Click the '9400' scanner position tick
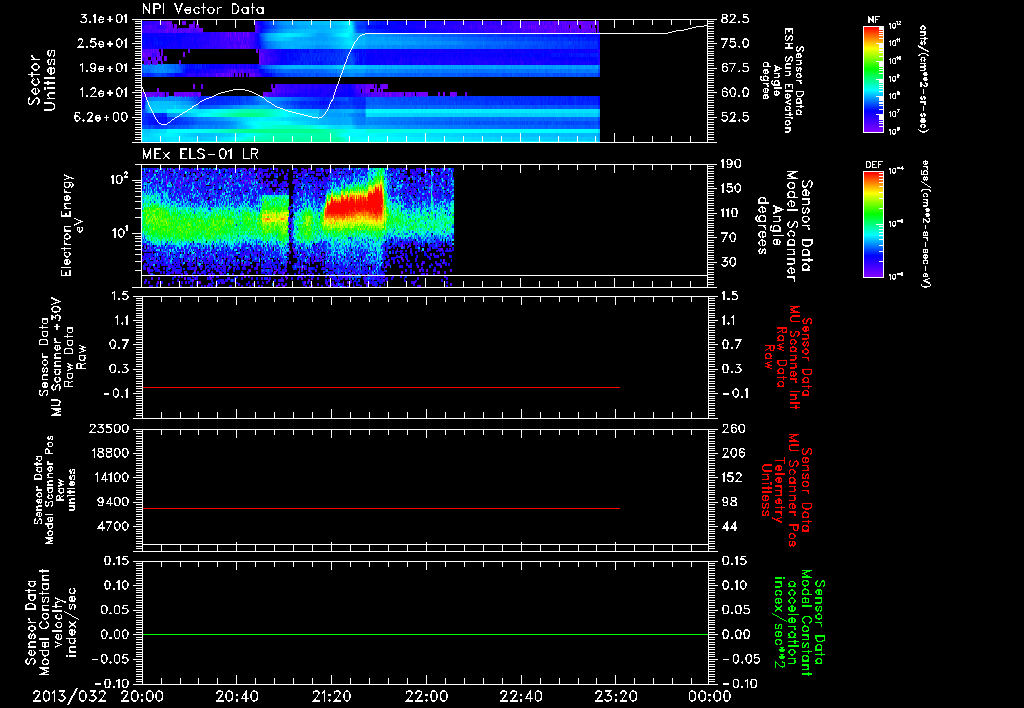Screen dimensions: 1024x708 click(113, 502)
